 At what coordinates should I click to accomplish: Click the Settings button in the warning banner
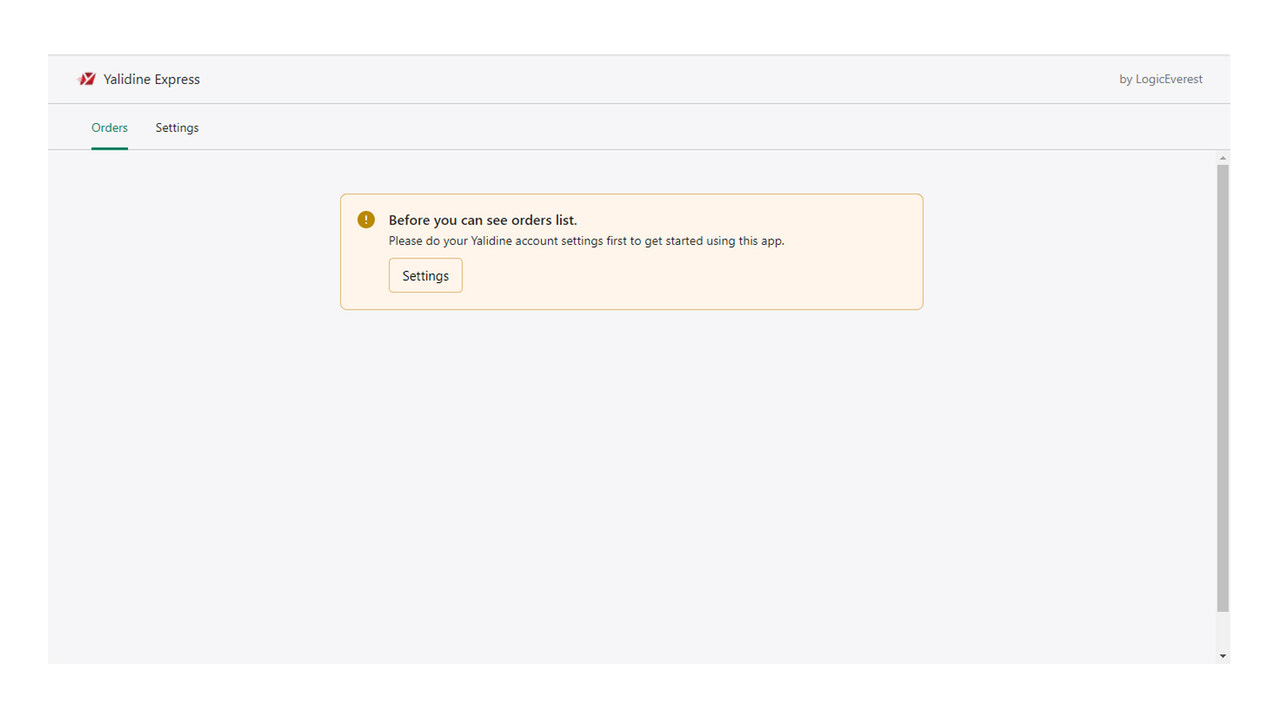tap(426, 276)
